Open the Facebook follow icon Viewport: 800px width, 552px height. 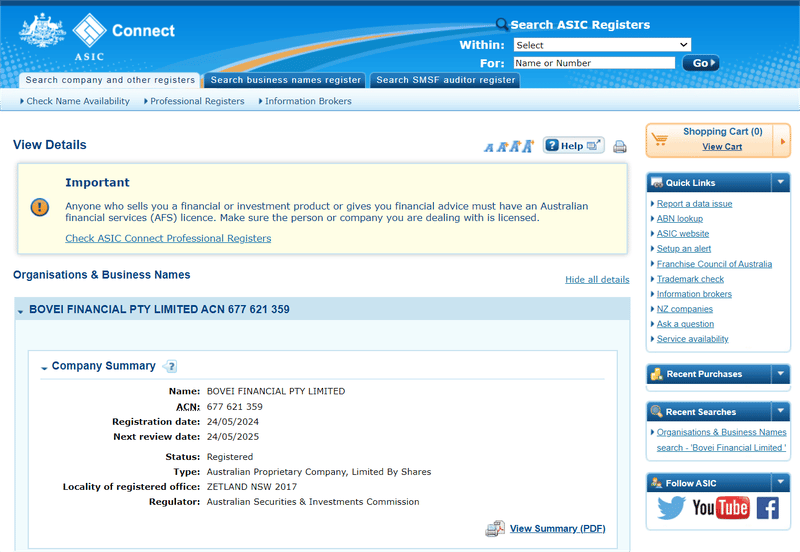coord(767,508)
